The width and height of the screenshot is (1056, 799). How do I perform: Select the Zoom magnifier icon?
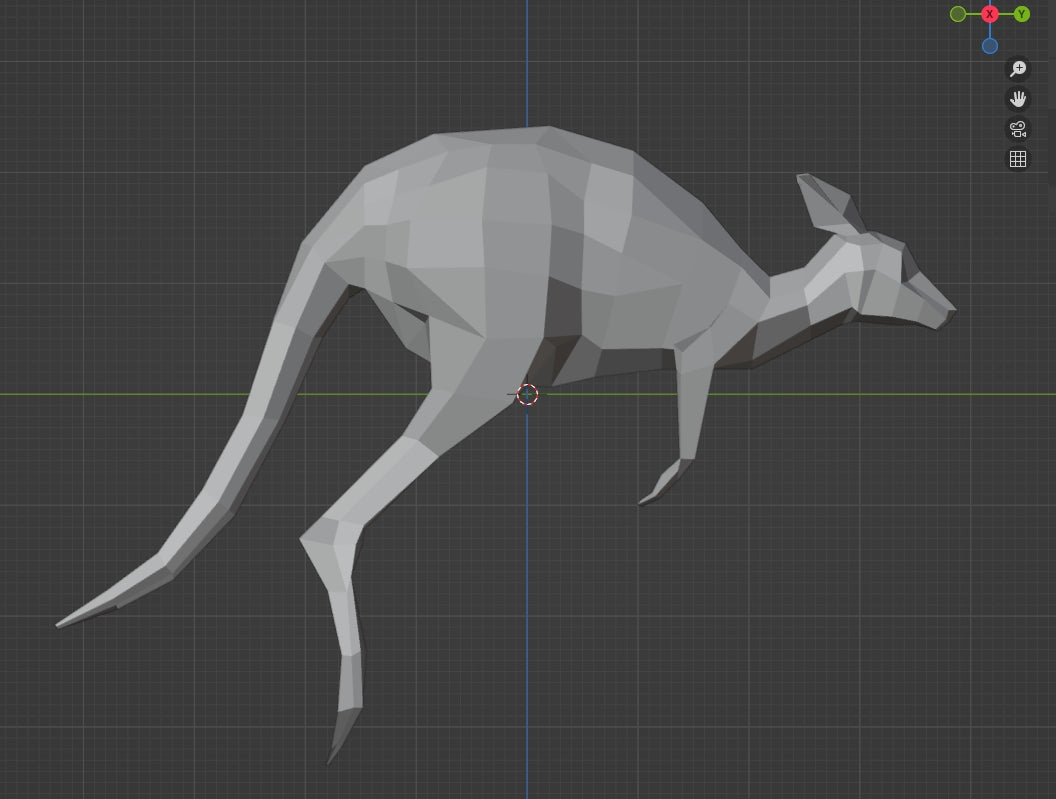(x=1017, y=68)
